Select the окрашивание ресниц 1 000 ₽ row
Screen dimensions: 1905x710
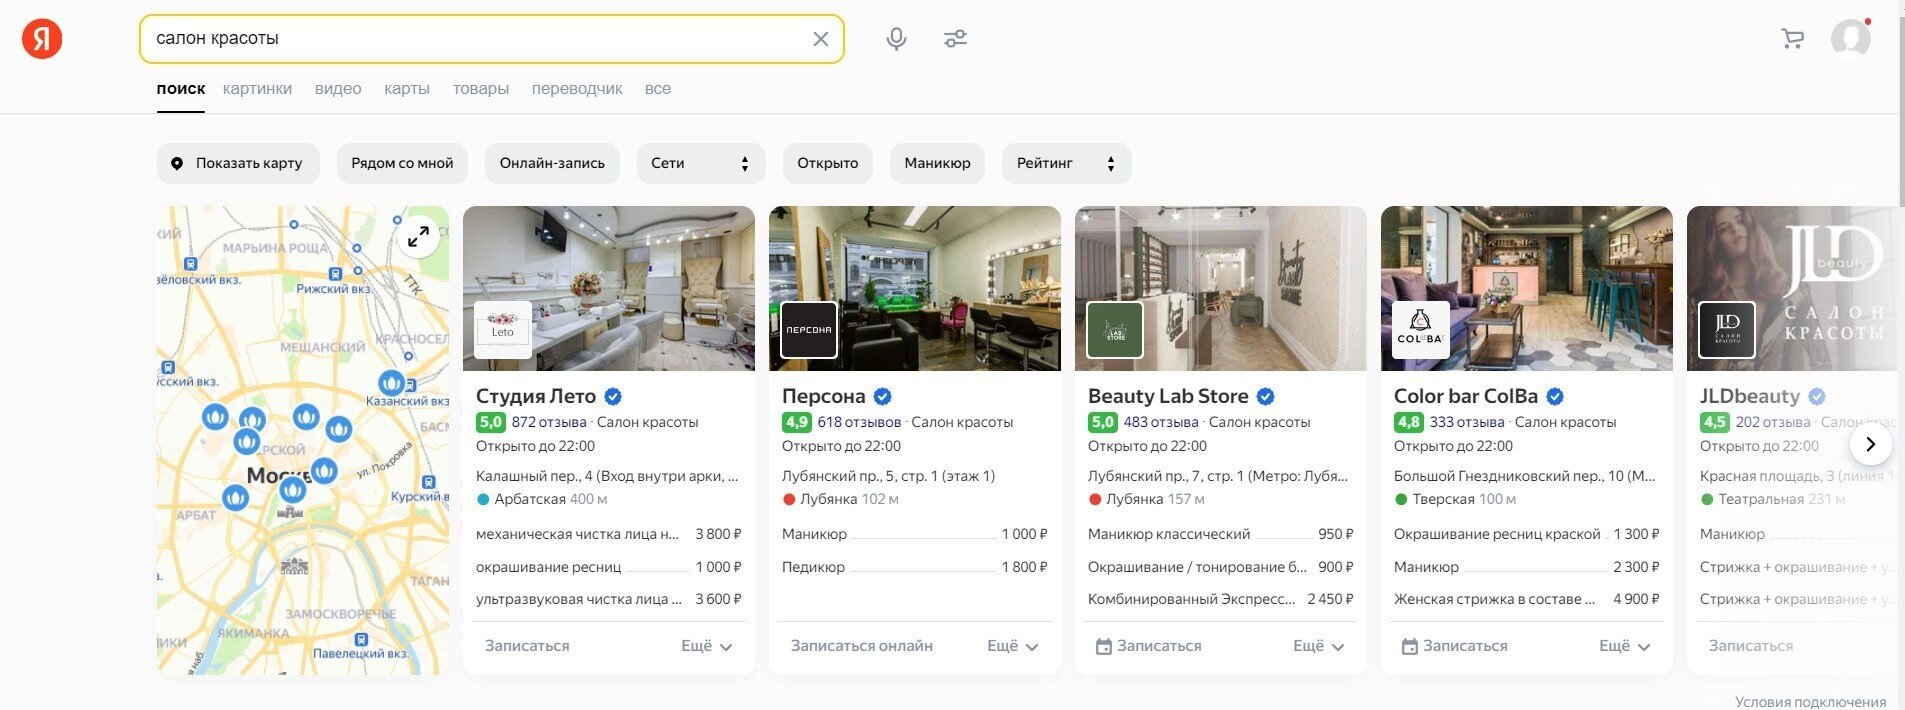(608, 567)
